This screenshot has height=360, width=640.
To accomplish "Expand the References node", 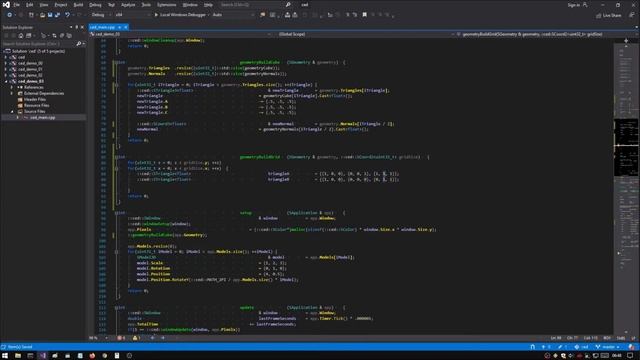I will pyautogui.click(x=11, y=87).
